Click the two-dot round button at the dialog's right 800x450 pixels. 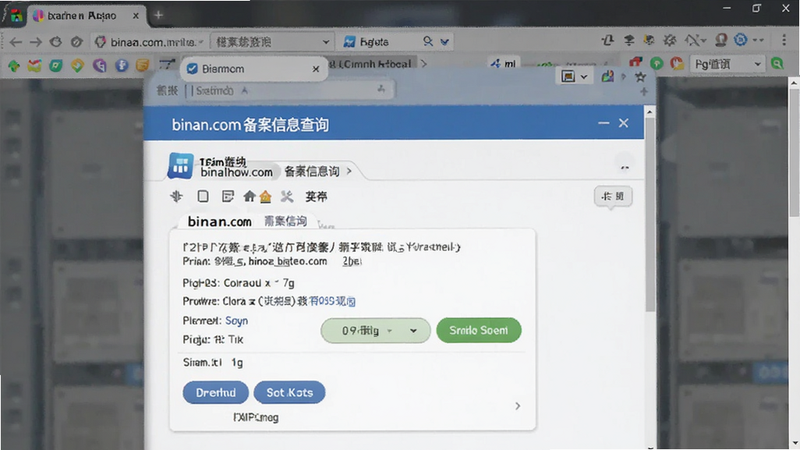[x=625, y=167]
